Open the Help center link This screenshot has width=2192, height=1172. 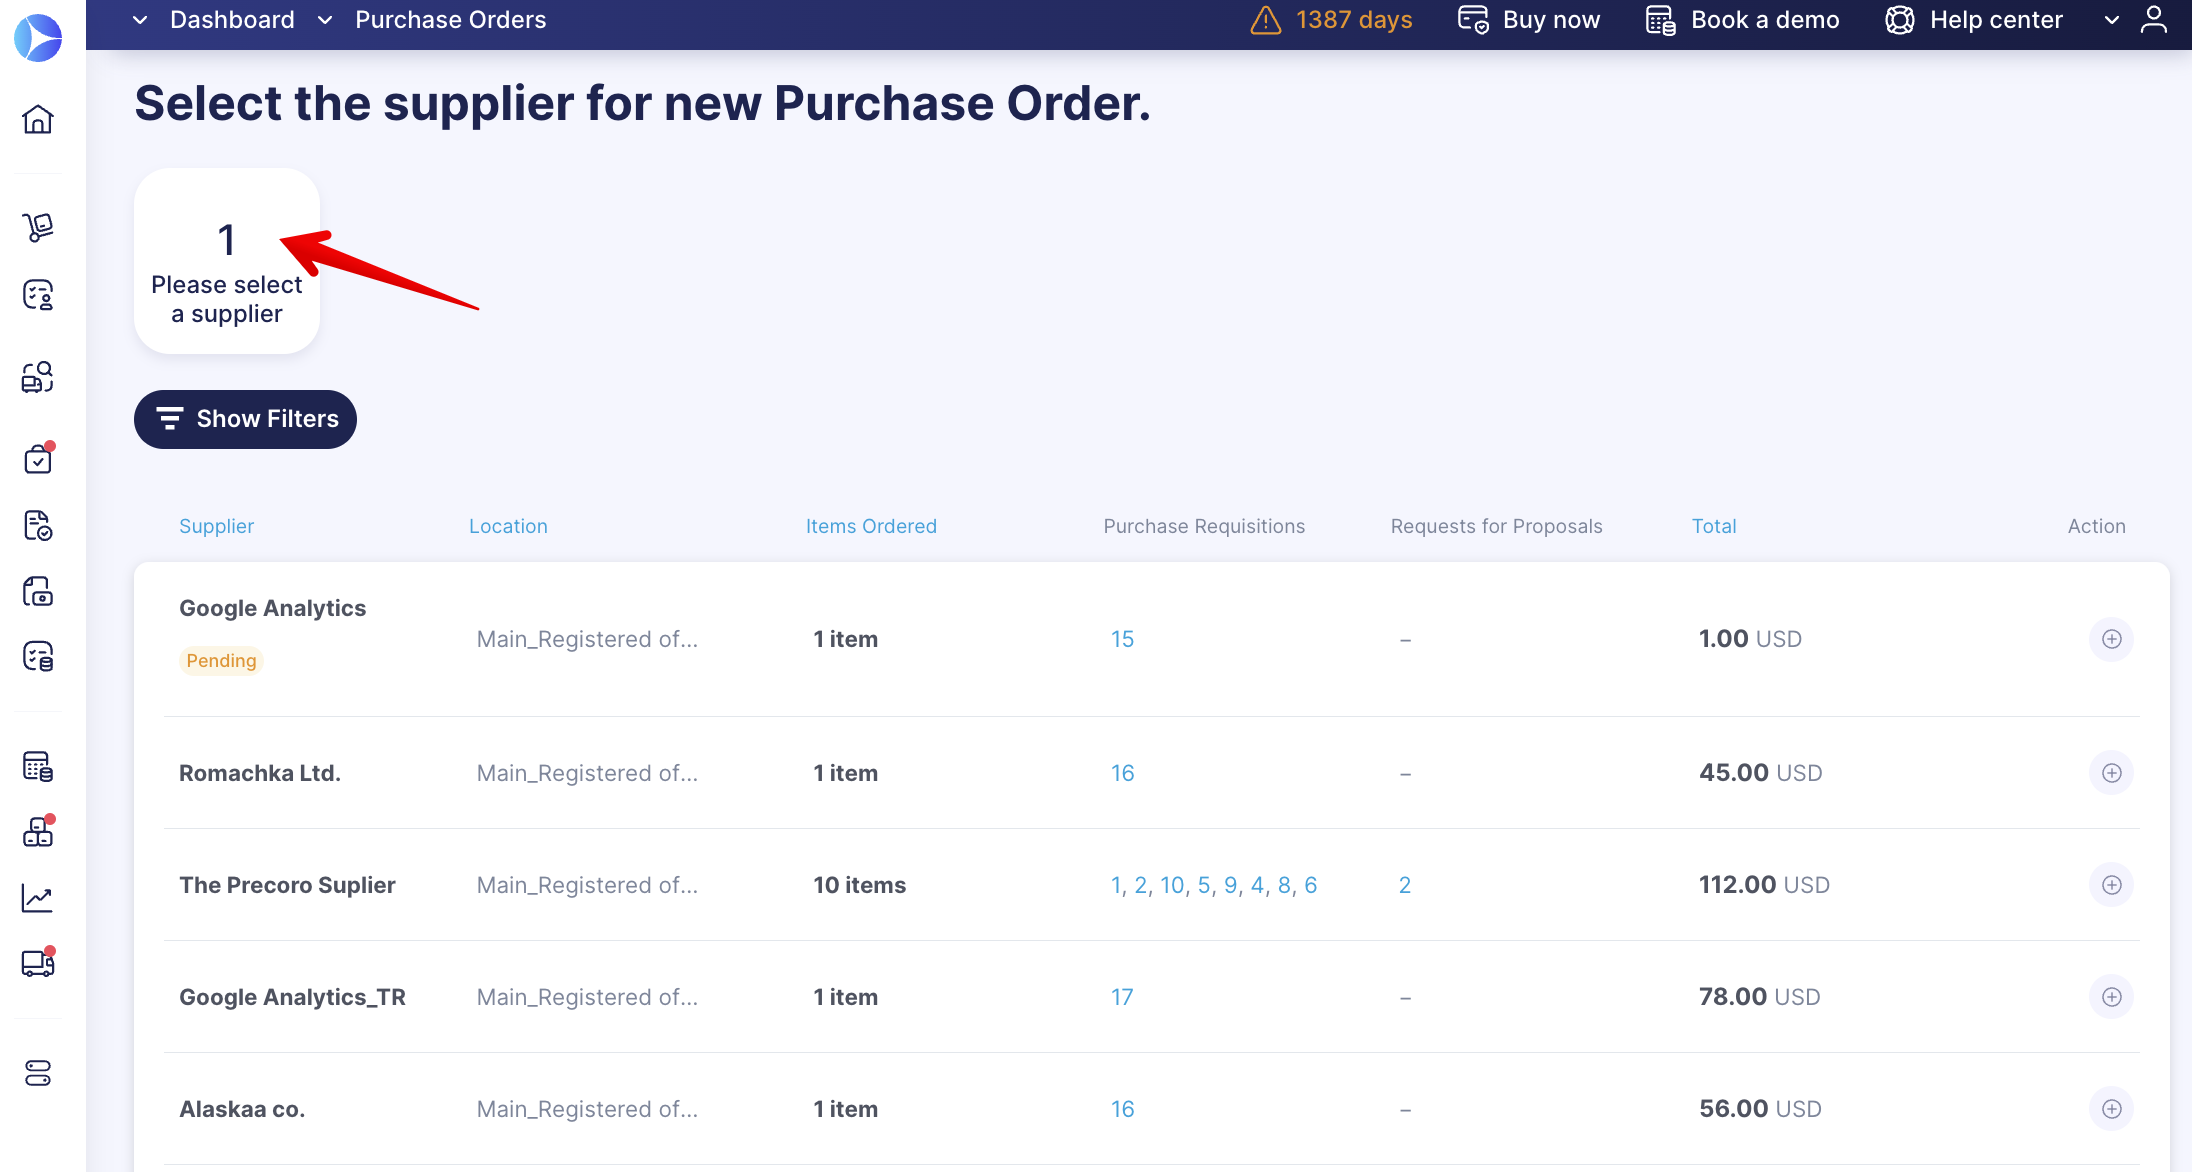click(x=1974, y=20)
